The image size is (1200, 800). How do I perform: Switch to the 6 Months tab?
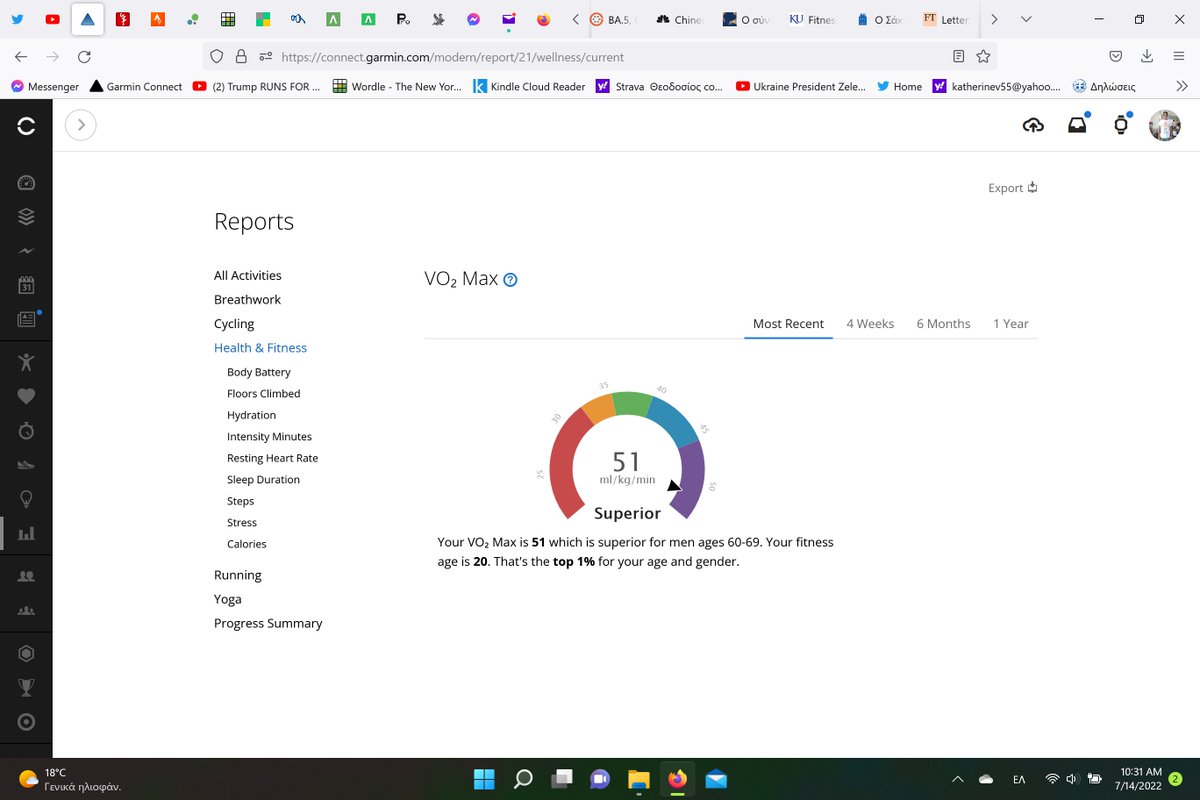point(943,324)
